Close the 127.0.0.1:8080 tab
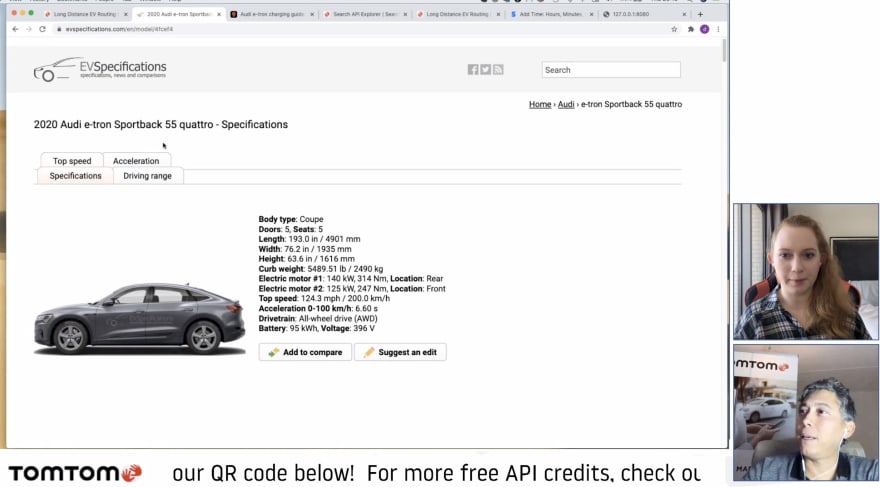The width and height of the screenshot is (880, 487). tap(684, 14)
